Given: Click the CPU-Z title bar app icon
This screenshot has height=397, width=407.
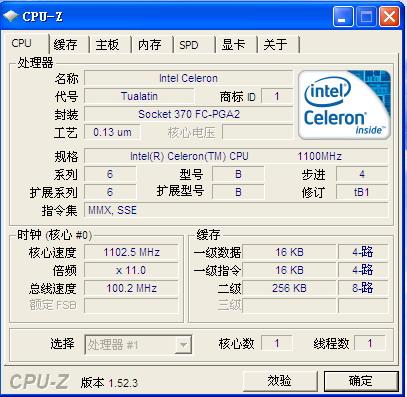Looking at the screenshot, I should click(10, 16).
